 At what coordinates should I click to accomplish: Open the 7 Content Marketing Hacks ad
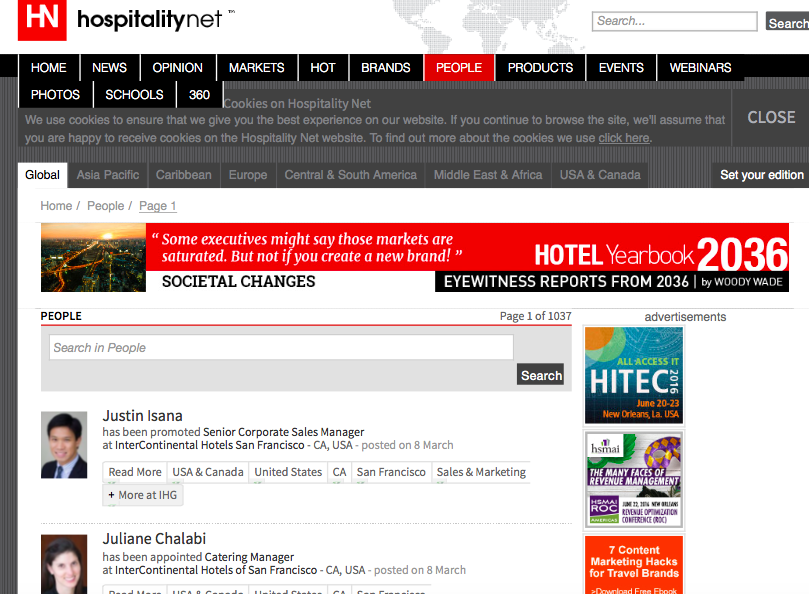[x=634, y=565]
